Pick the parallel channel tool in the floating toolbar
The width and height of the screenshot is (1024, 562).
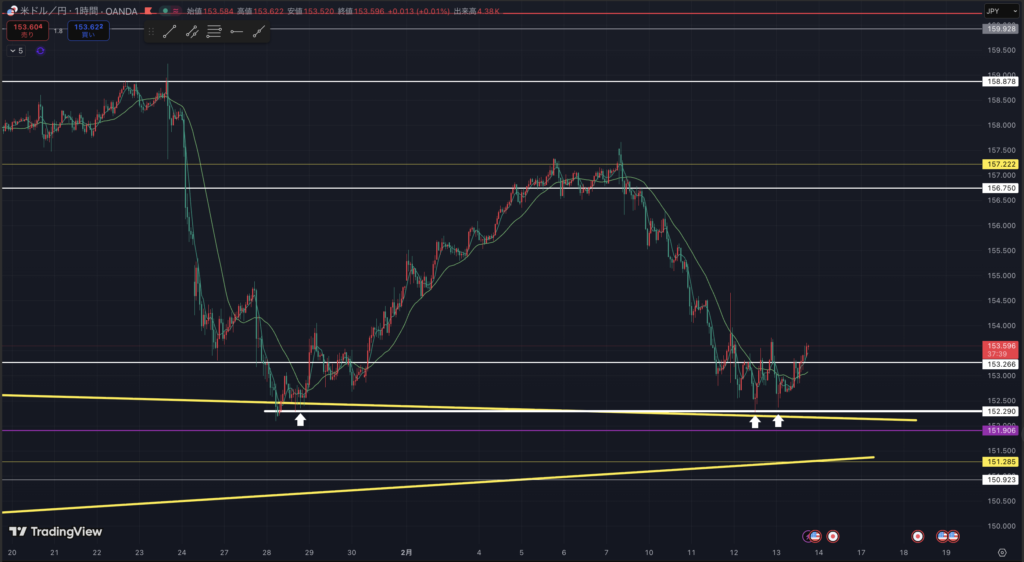point(191,31)
